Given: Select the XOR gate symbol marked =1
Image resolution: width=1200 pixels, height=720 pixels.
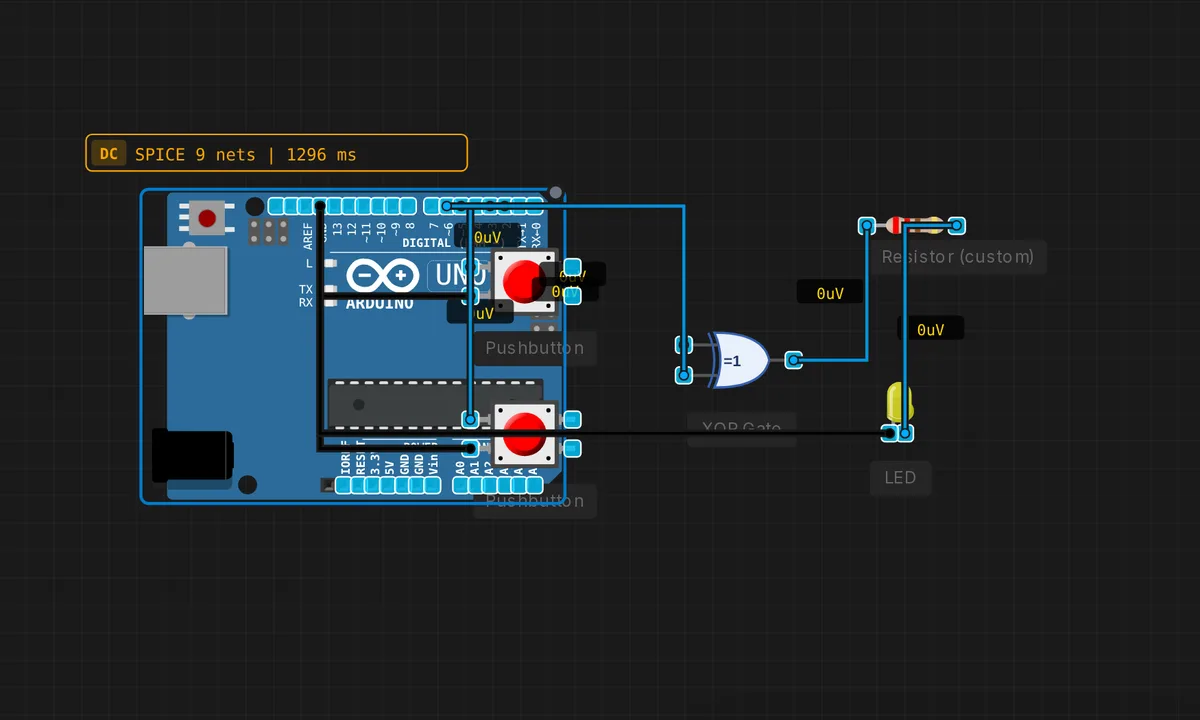Looking at the screenshot, I should pos(738,360).
